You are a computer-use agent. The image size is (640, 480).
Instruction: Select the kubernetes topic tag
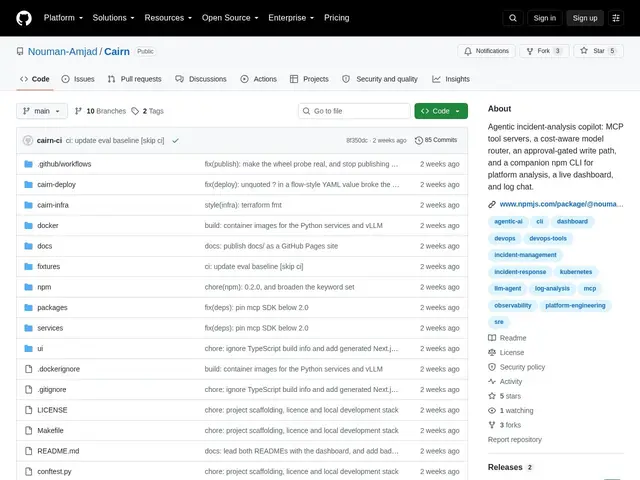click(x=576, y=272)
